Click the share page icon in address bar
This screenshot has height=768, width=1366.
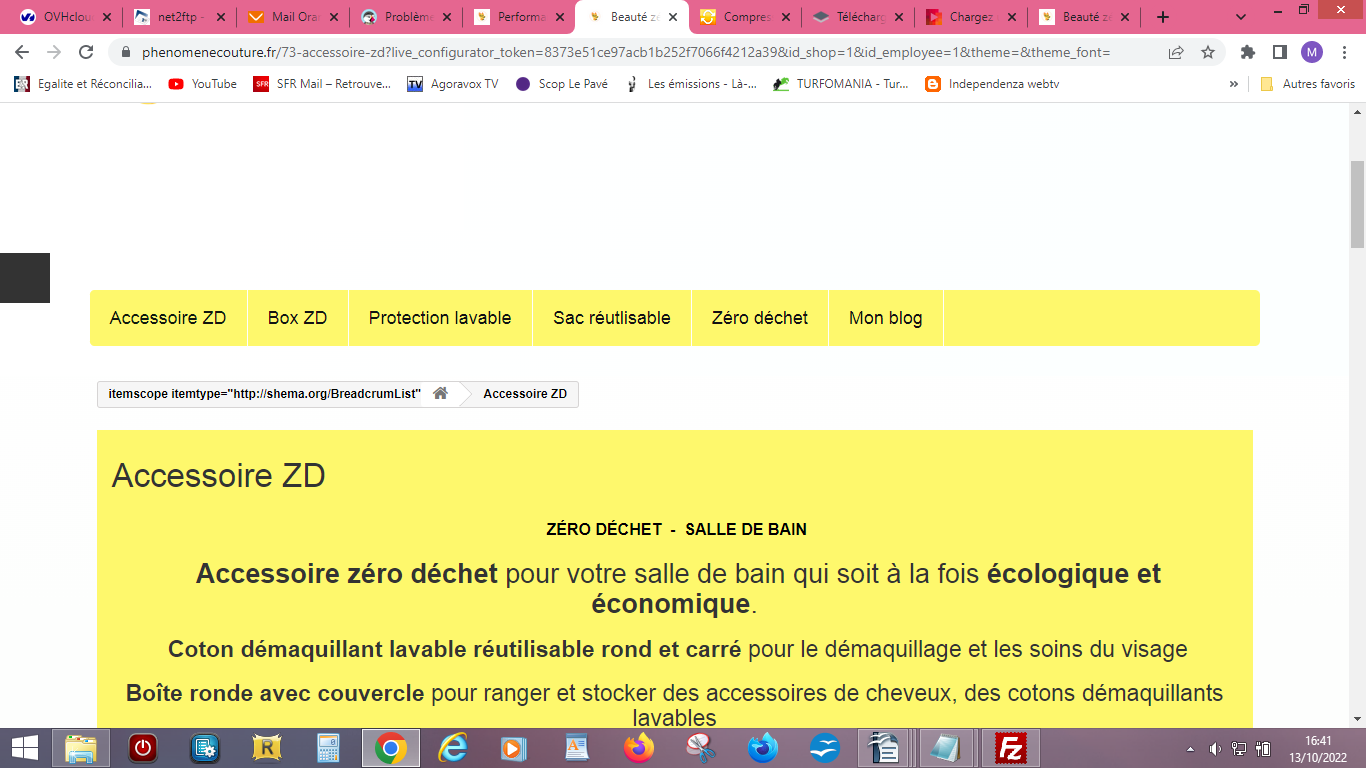(x=1176, y=52)
